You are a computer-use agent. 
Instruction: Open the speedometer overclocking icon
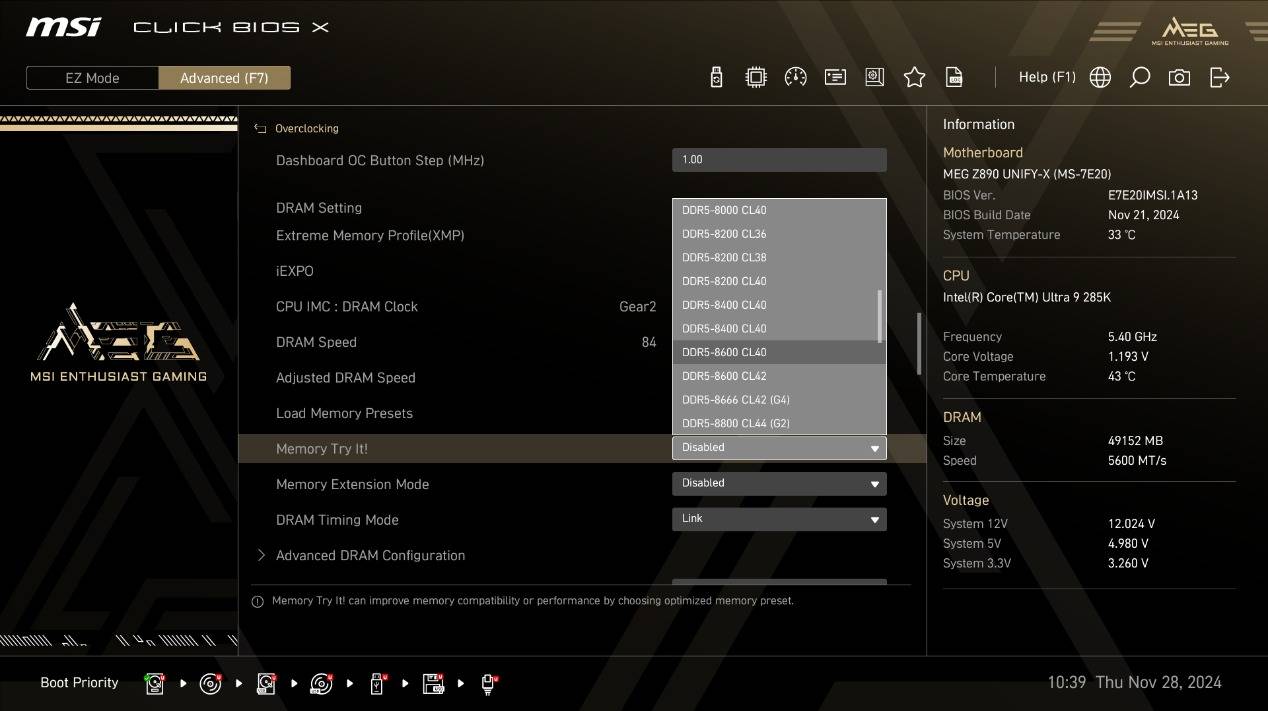coord(796,78)
